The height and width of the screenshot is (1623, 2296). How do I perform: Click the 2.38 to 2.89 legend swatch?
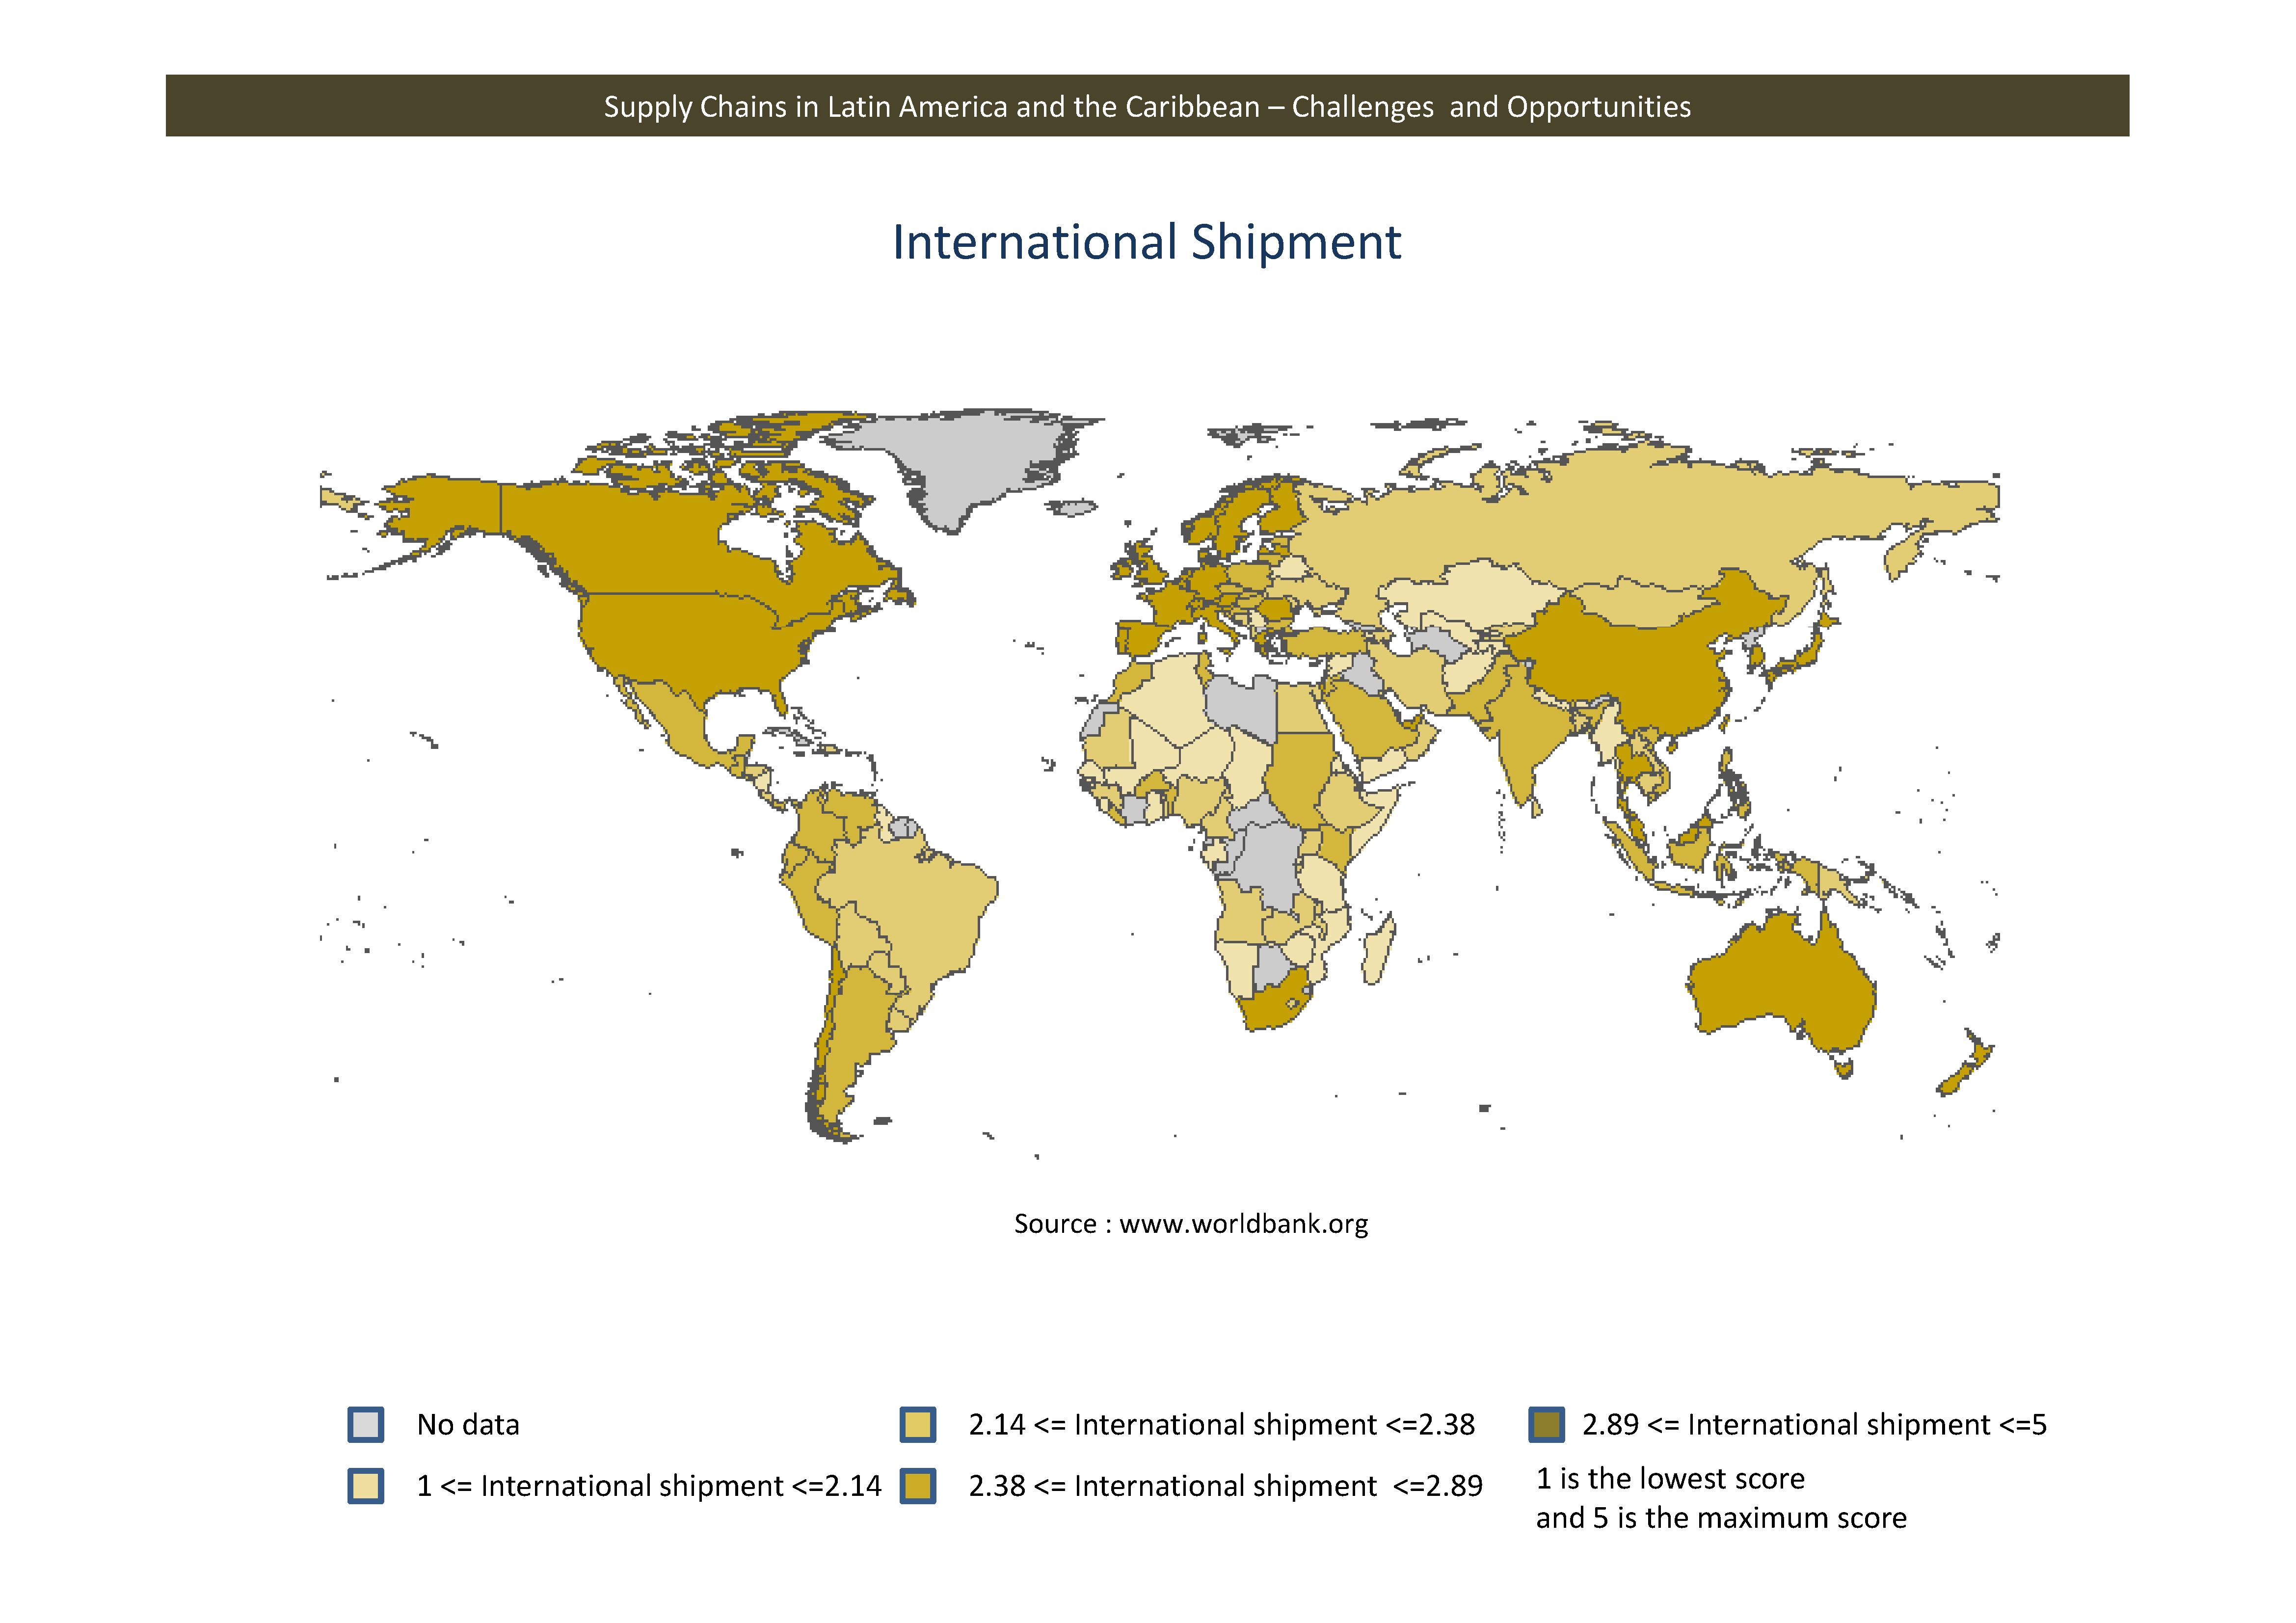click(x=917, y=1485)
